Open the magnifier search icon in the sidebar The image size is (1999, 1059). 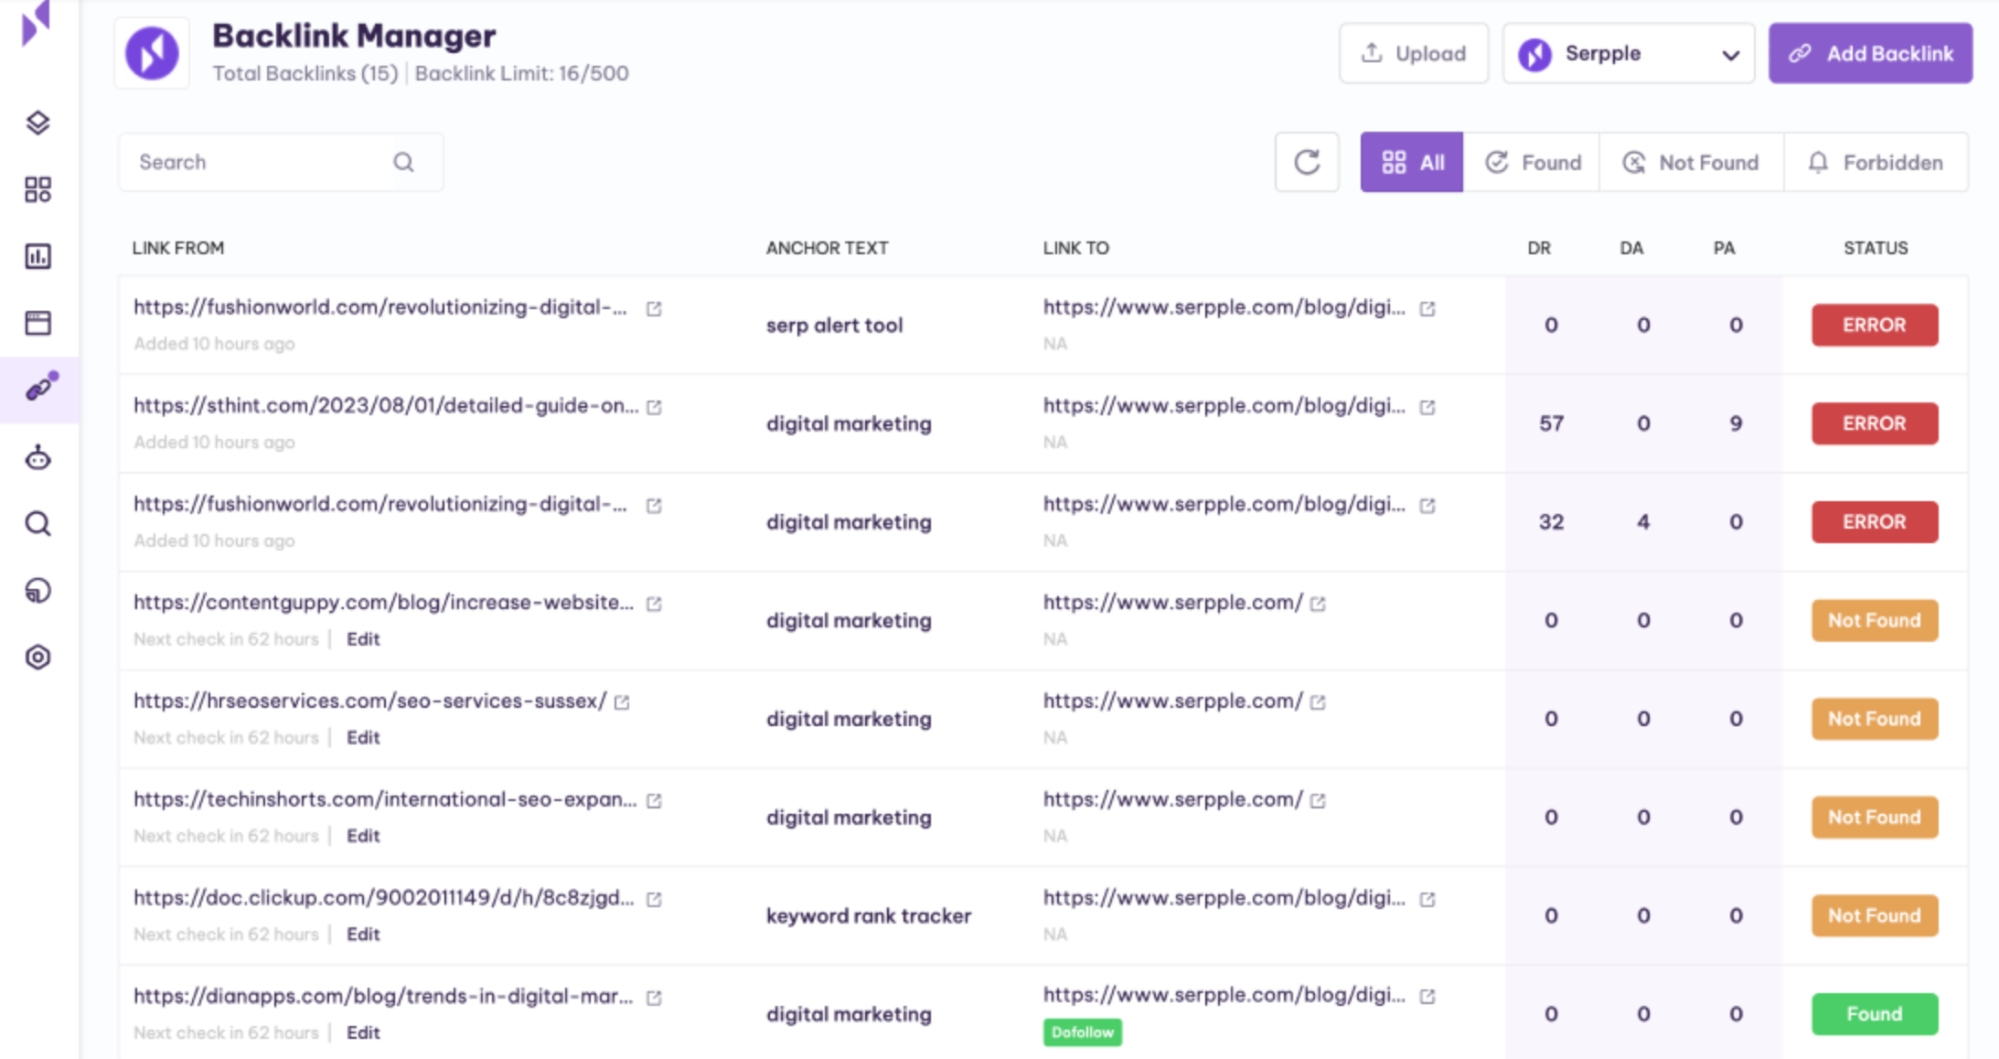click(38, 524)
